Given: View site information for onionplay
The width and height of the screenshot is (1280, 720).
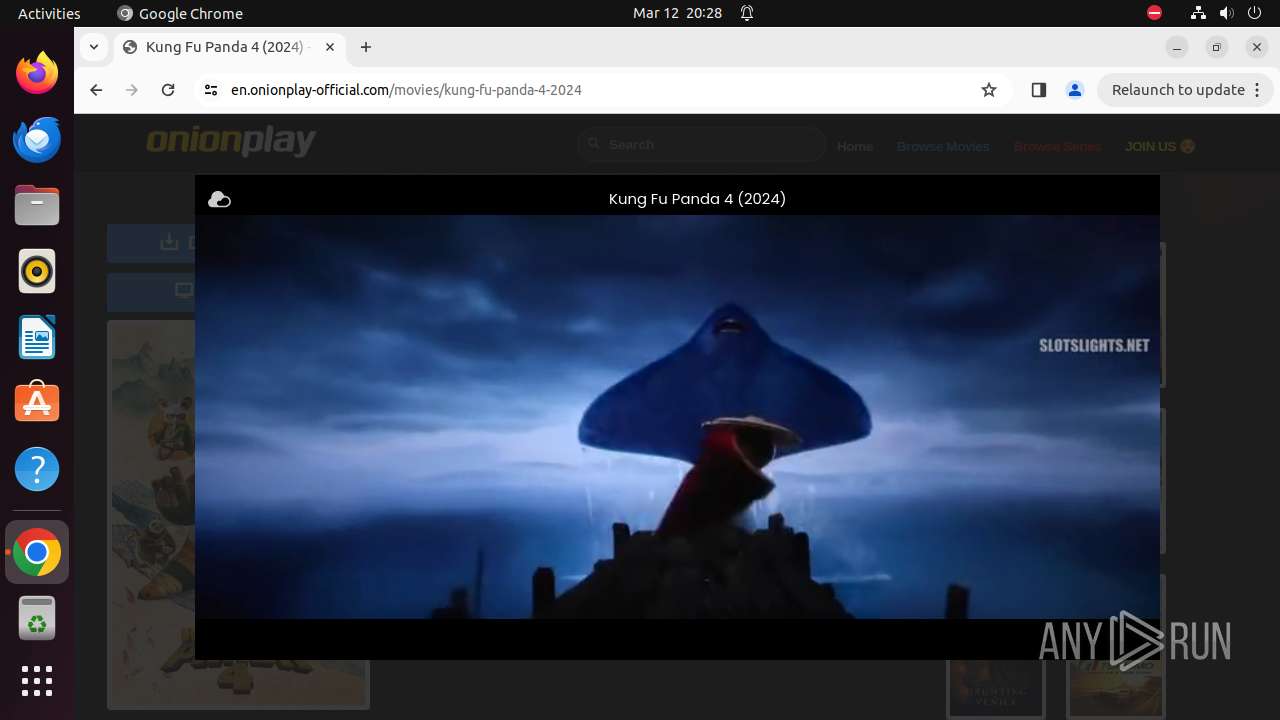Looking at the screenshot, I should tap(210, 90).
